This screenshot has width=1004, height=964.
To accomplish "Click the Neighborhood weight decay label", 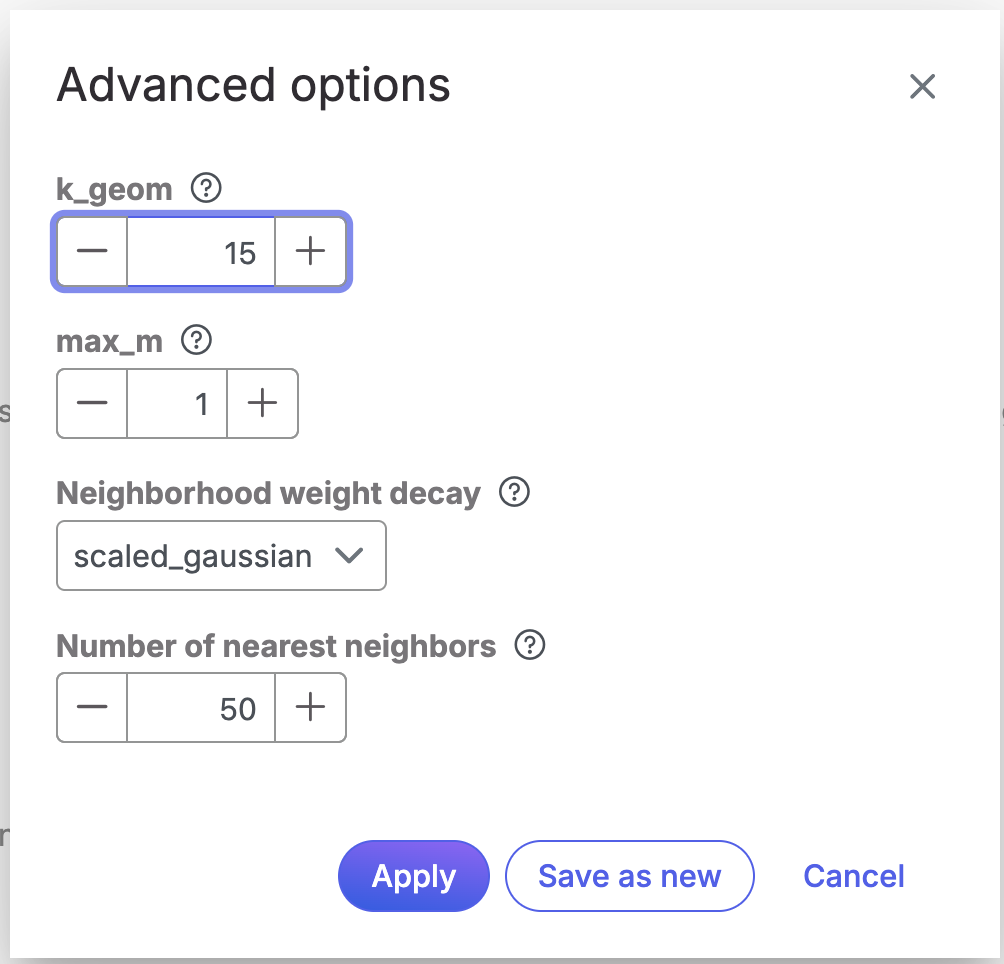I will 268,493.
